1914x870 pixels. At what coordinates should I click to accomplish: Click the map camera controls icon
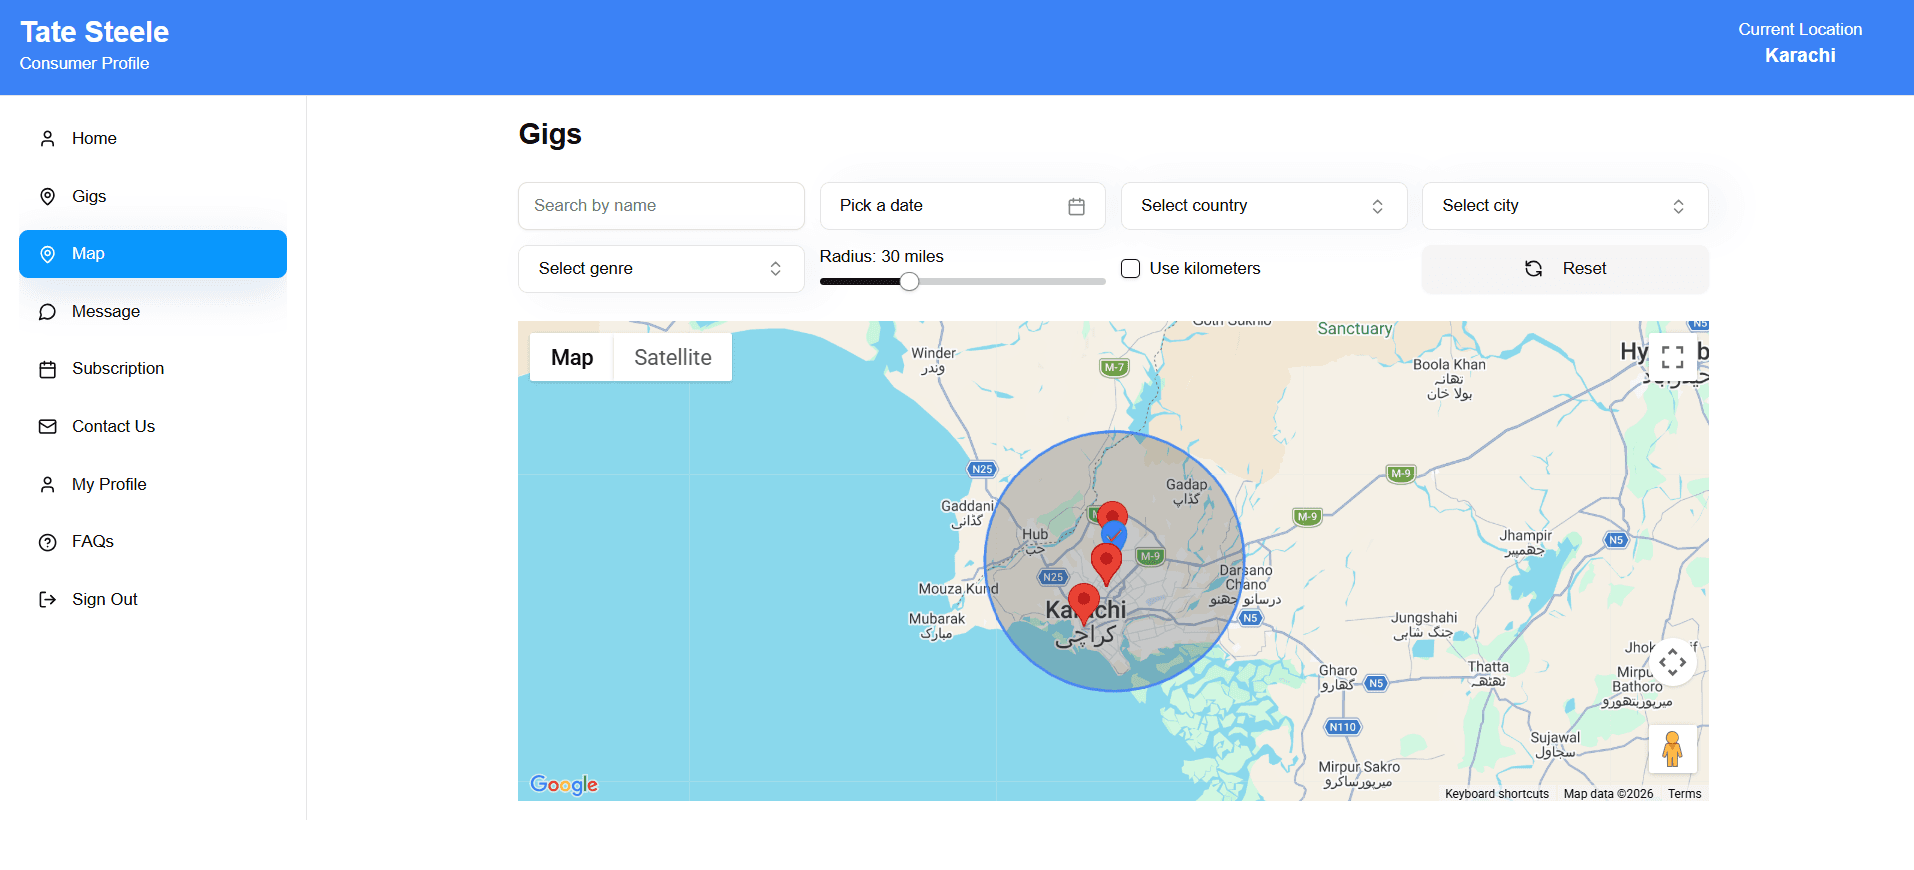pyautogui.click(x=1672, y=662)
